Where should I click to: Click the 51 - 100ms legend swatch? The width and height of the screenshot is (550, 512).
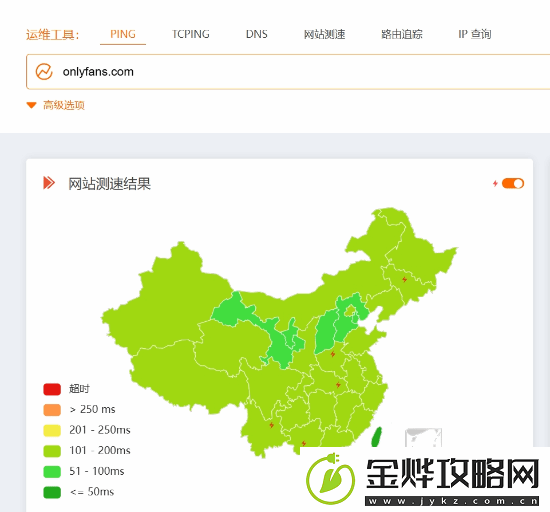[x=52, y=472]
